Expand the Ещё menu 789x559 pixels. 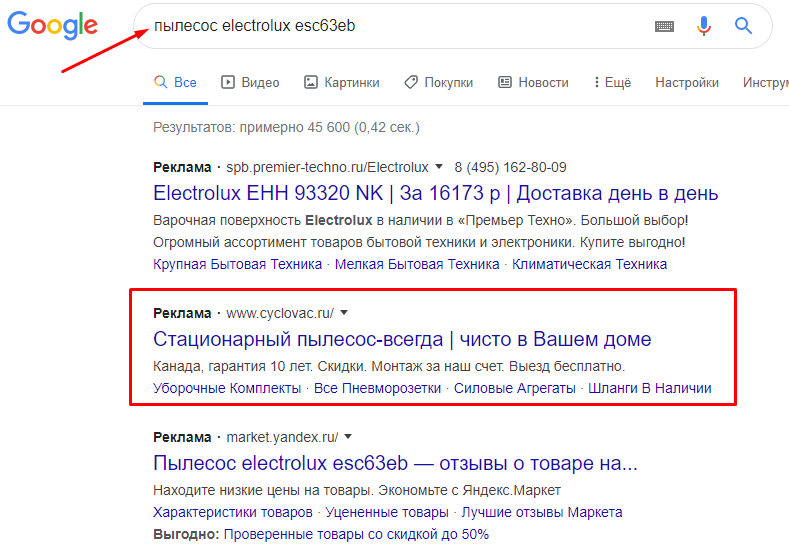(x=612, y=83)
